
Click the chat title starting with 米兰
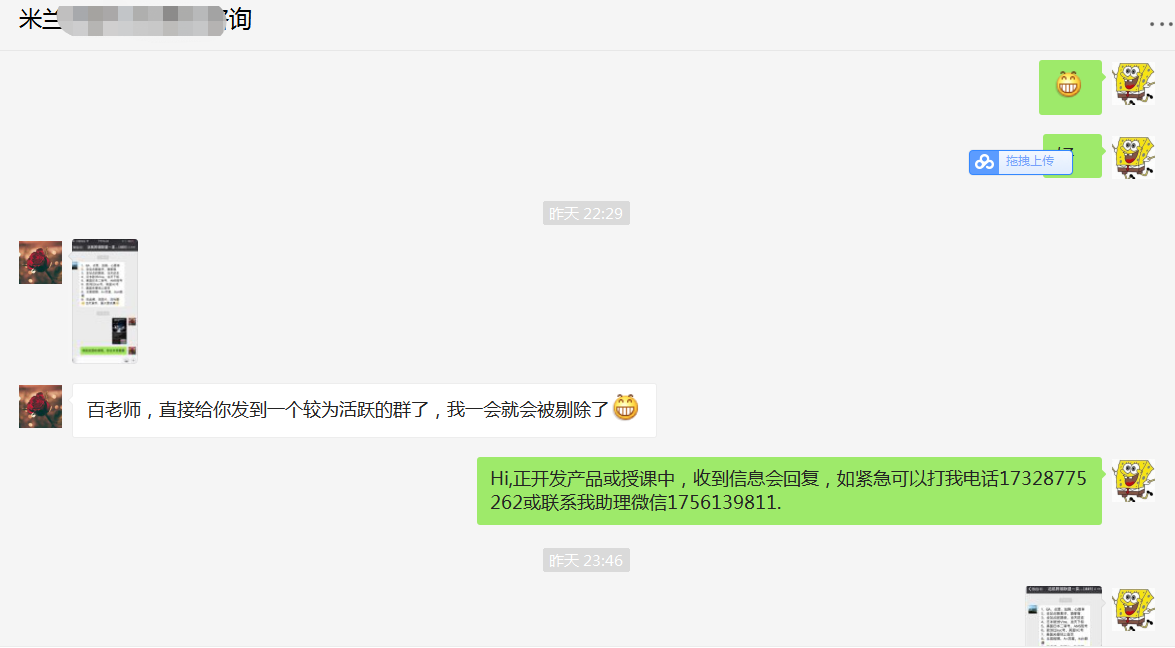click(135, 19)
